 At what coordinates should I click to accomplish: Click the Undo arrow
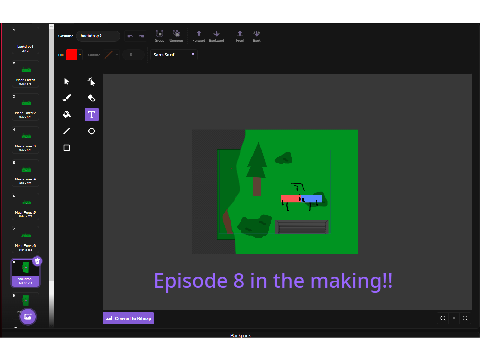pos(130,36)
